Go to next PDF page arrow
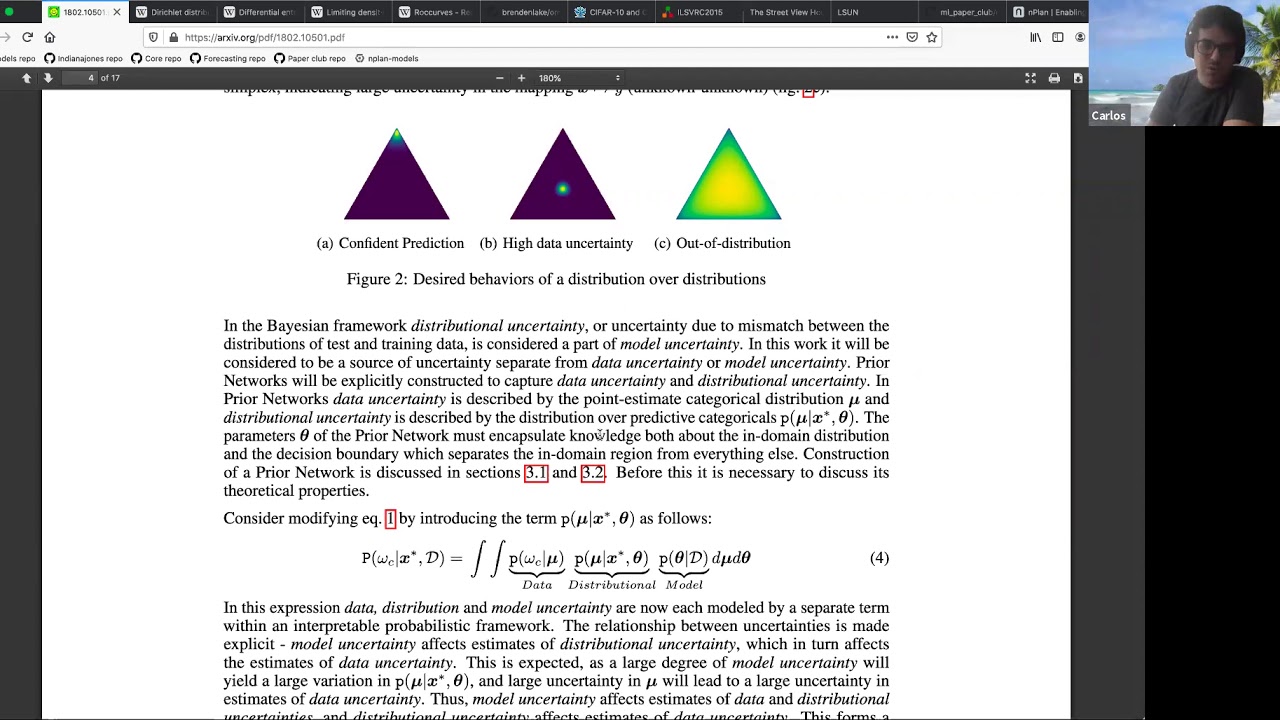The height and width of the screenshot is (720, 1280). tap(47, 78)
